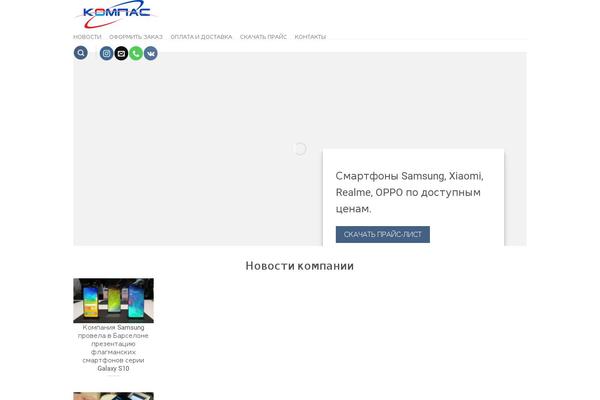
Task: Open the Новости menu item
Action: tap(87, 37)
